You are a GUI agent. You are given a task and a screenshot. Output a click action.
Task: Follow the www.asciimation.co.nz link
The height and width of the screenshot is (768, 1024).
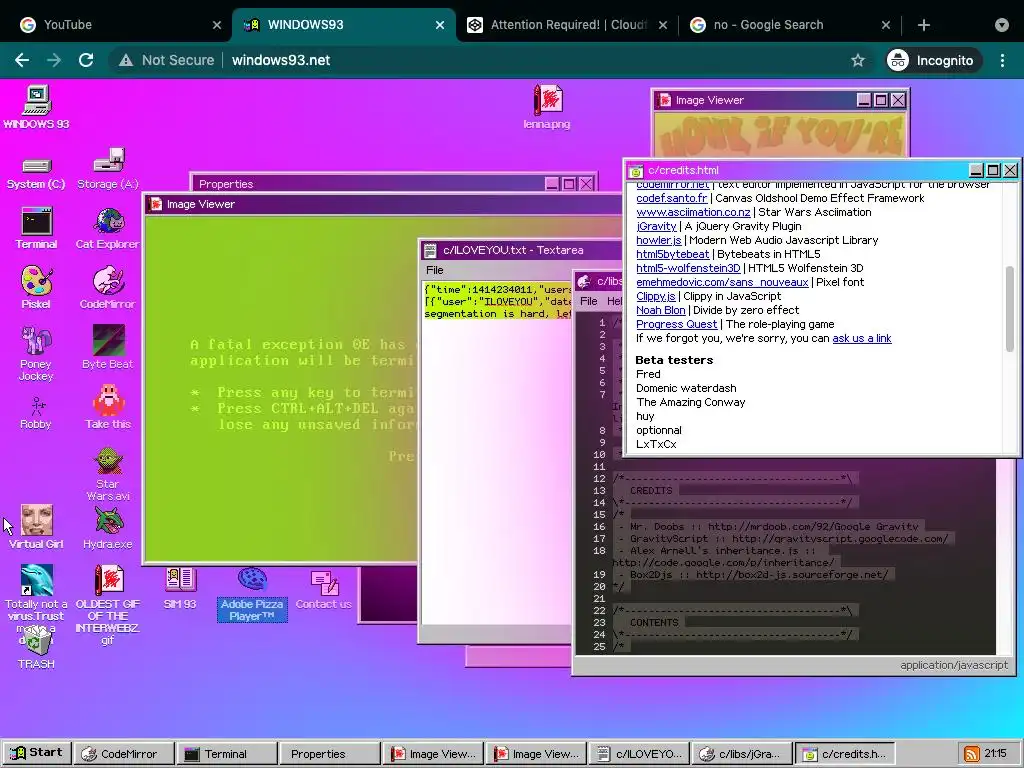click(x=693, y=212)
